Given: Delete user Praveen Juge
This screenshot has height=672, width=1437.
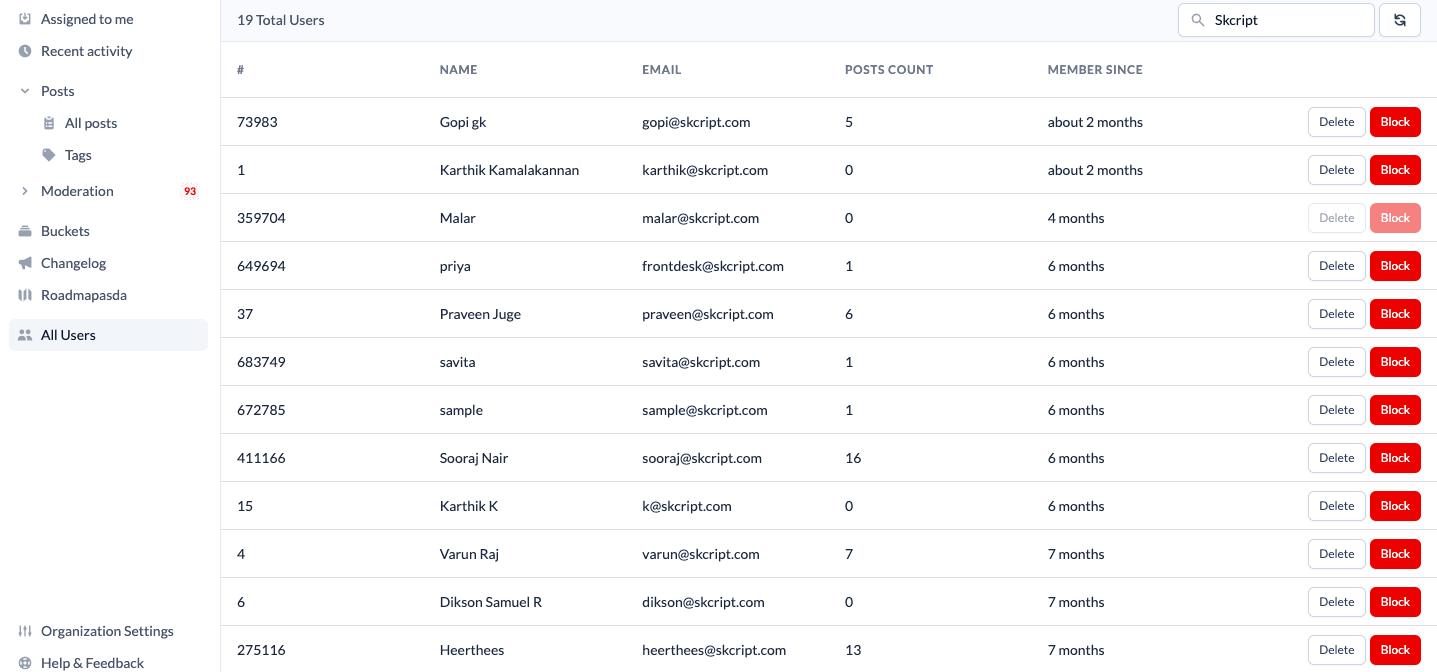Looking at the screenshot, I should coord(1336,314).
